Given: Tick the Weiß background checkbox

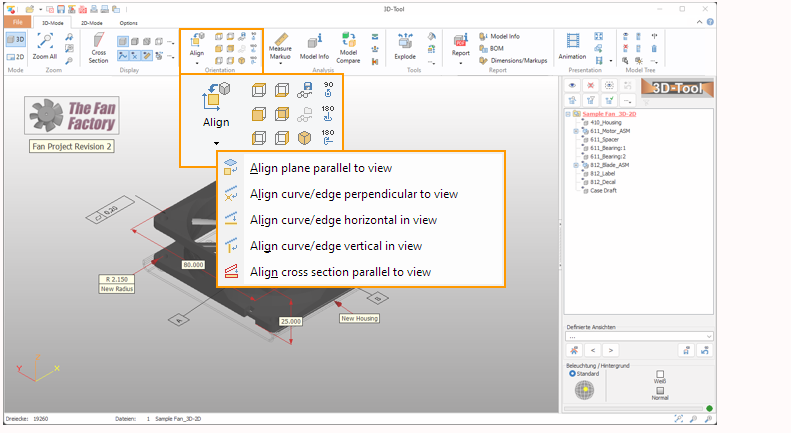Looking at the screenshot, I should [660, 374].
